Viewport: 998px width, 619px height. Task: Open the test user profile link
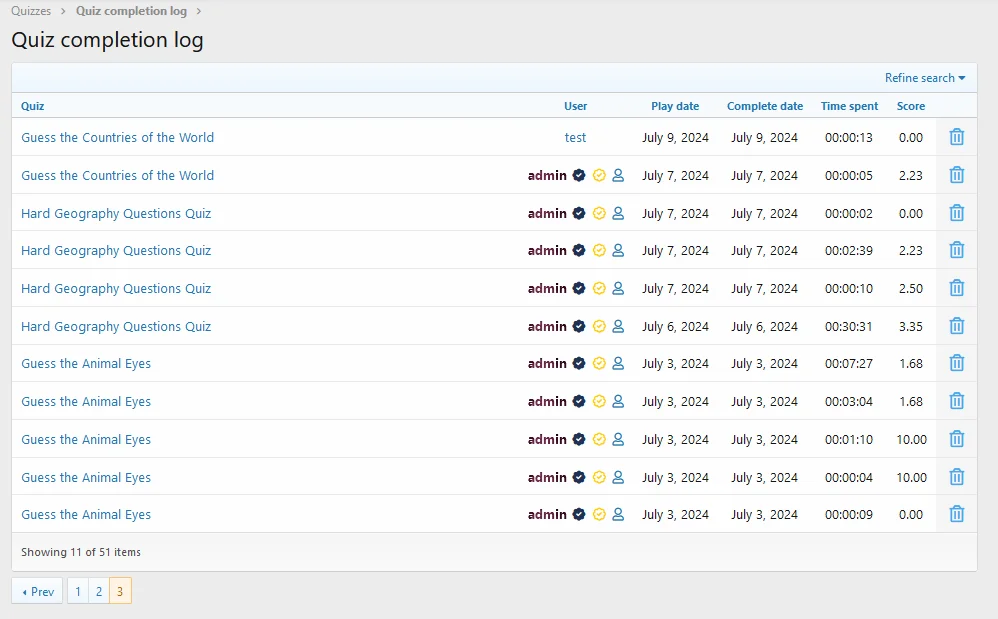pyautogui.click(x=575, y=138)
